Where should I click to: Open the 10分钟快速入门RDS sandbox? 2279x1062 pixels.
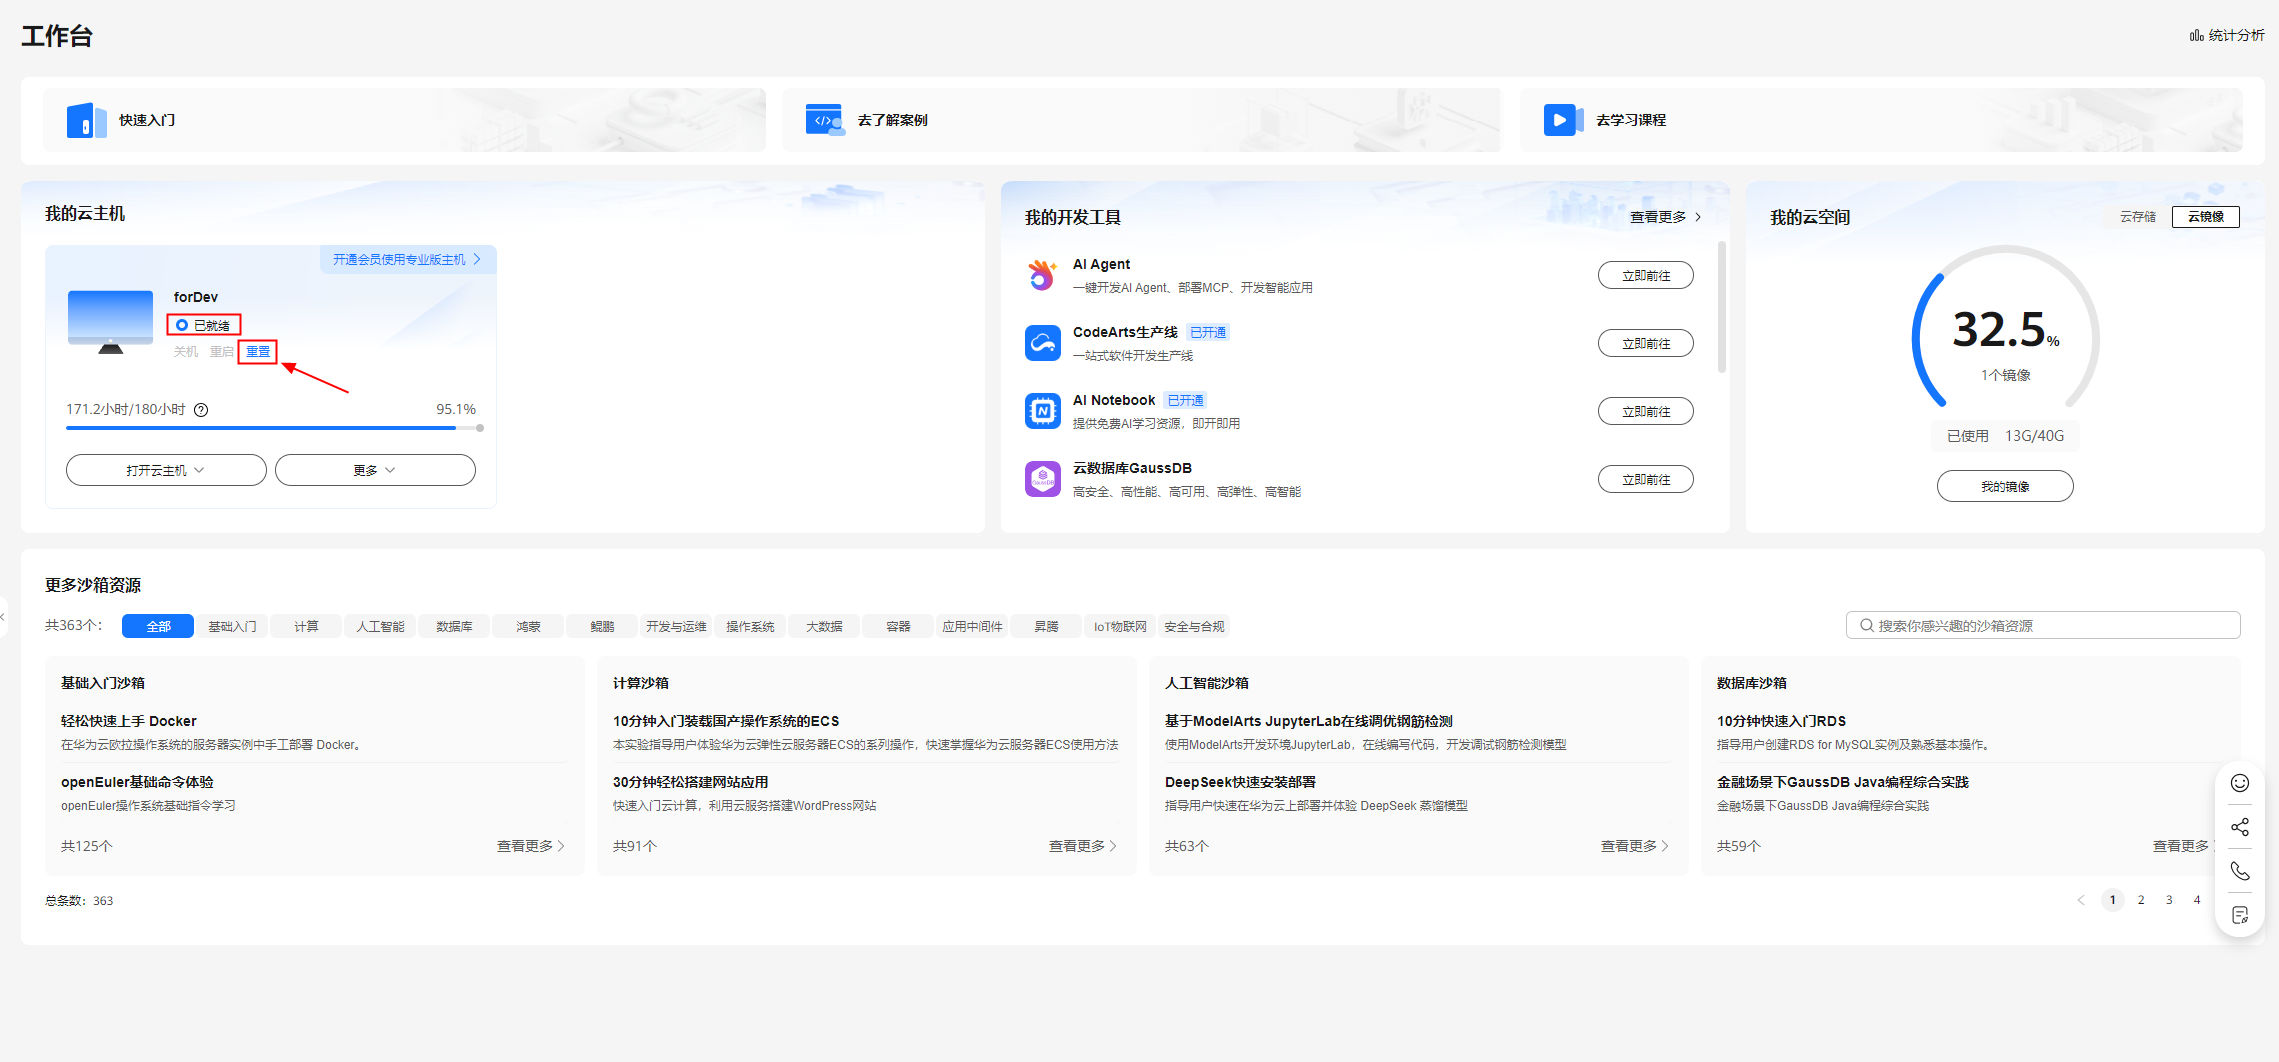[x=1781, y=721]
